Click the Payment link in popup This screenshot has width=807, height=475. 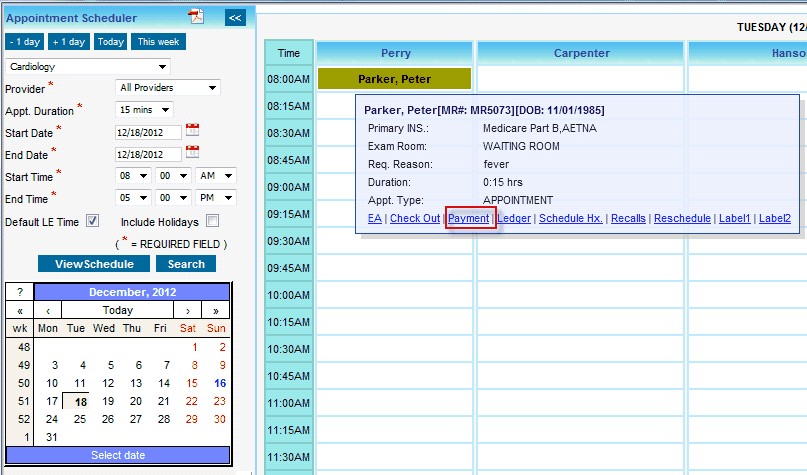tap(469, 218)
